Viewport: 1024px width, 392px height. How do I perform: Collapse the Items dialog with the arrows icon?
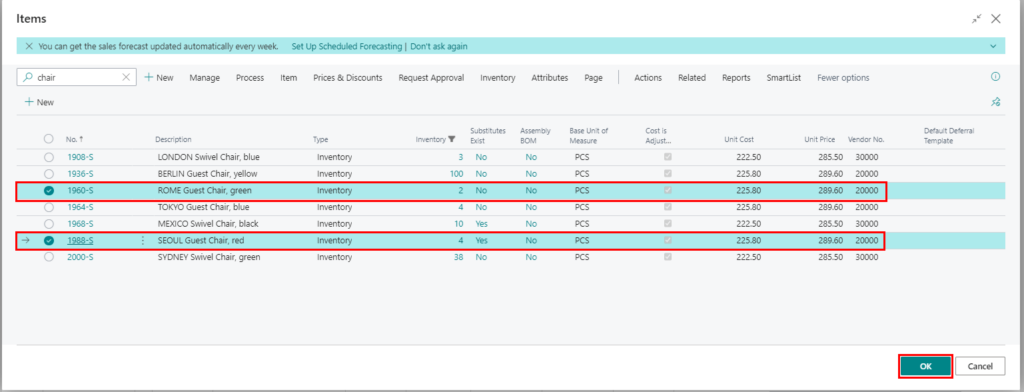pos(976,19)
